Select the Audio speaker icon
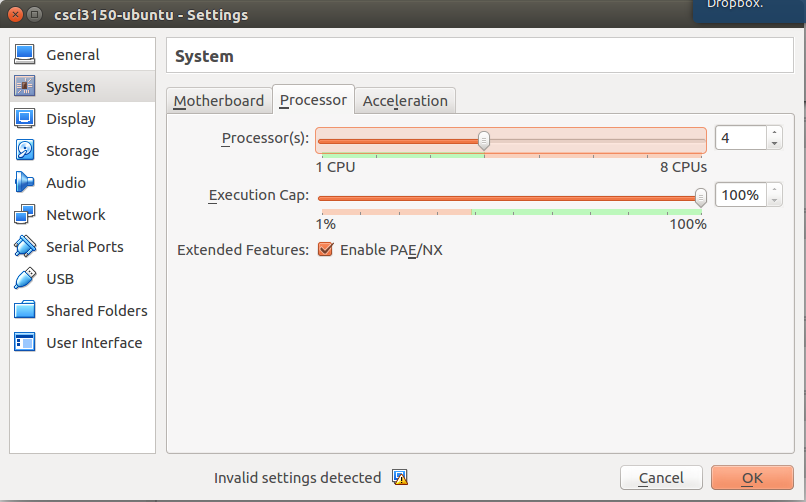806x502 pixels. click(25, 183)
